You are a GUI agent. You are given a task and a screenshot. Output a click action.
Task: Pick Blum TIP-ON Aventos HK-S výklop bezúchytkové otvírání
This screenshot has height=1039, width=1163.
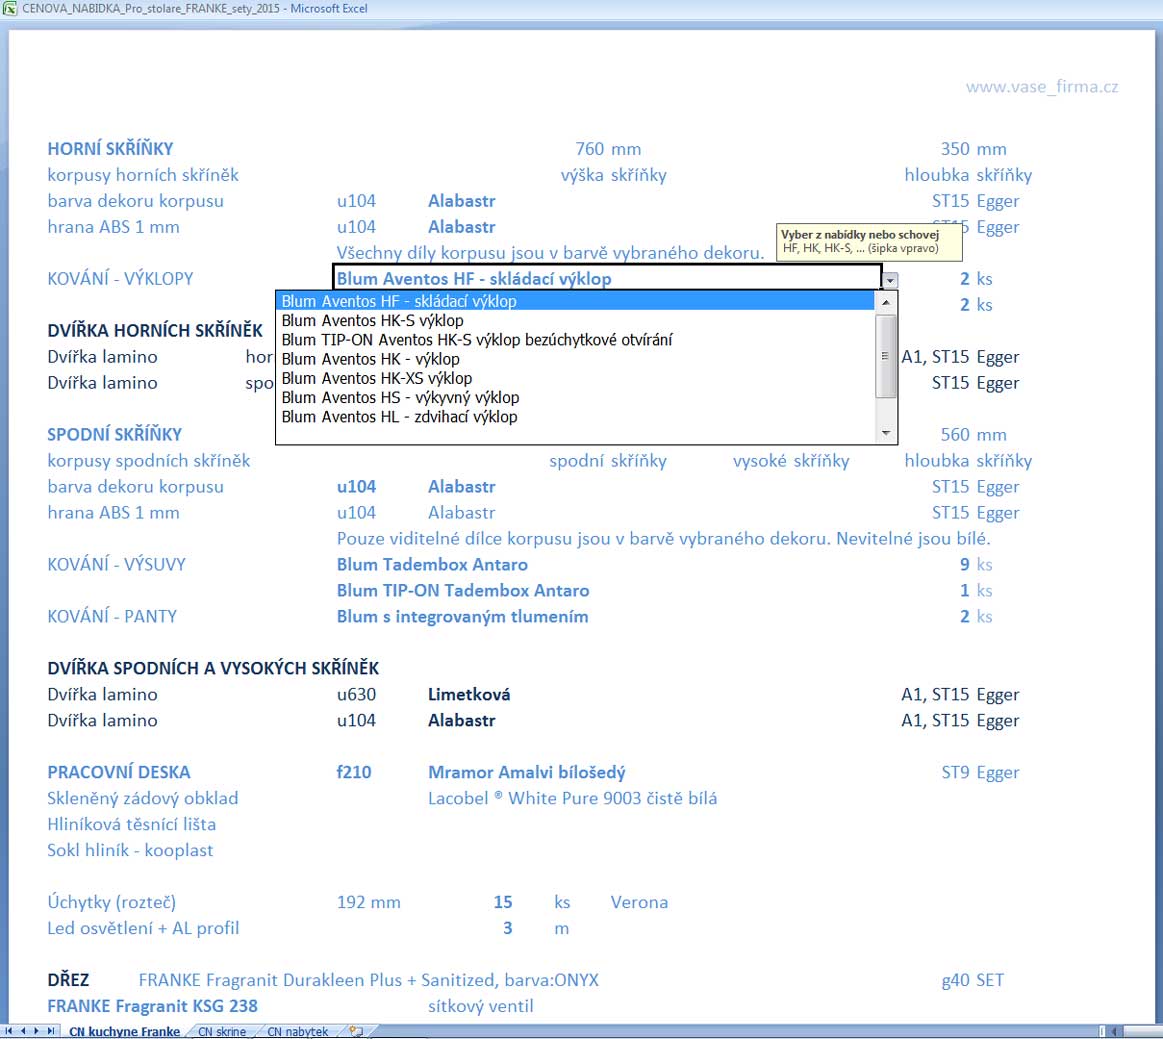pyautogui.click(x=576, y=340)
